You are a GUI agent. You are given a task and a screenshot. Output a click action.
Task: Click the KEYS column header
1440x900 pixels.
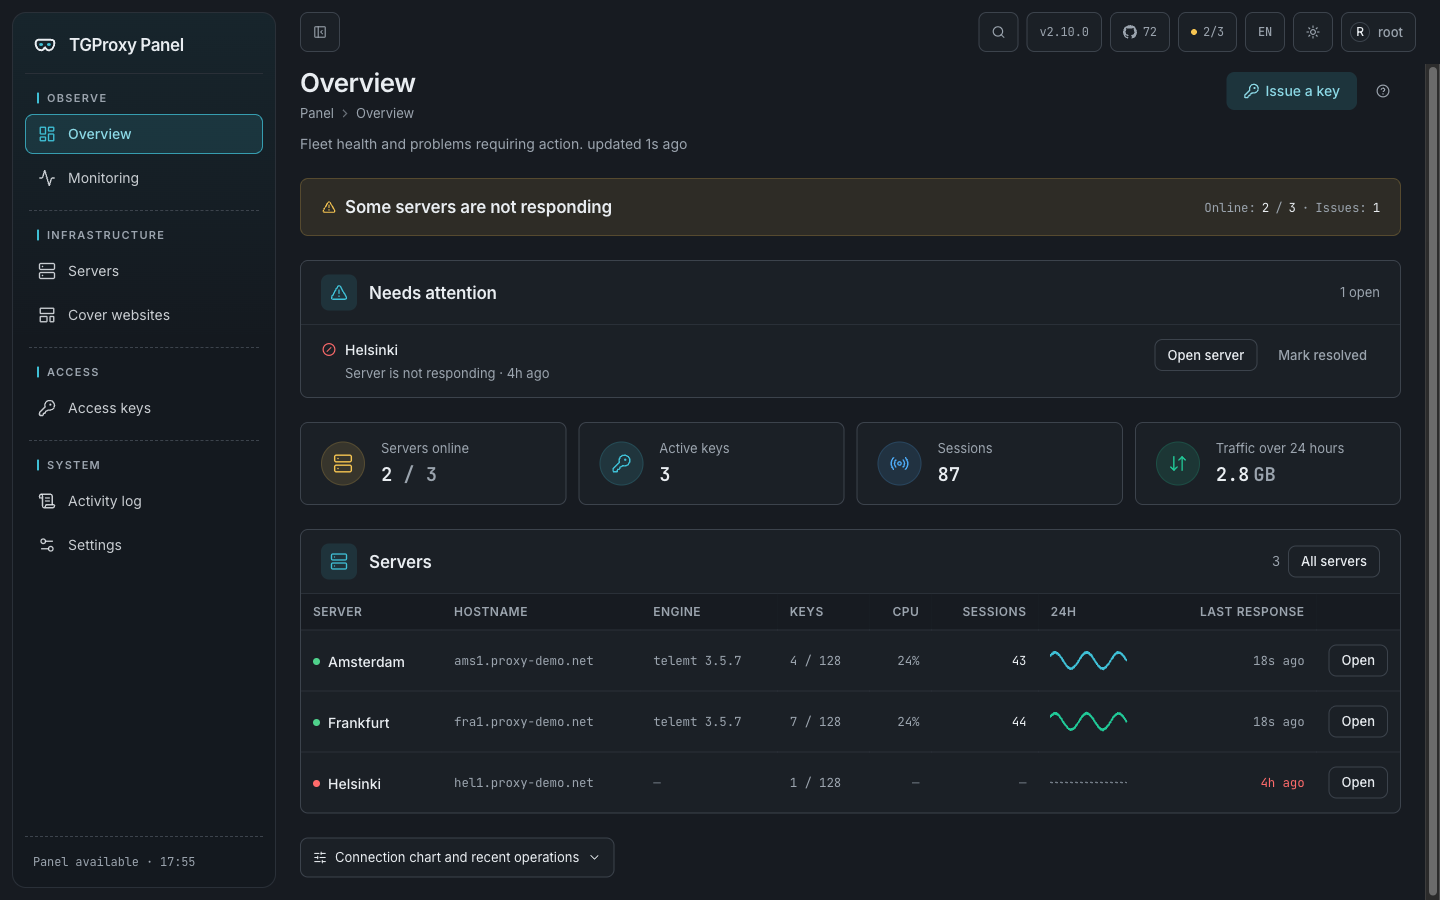tap(806, 612)
